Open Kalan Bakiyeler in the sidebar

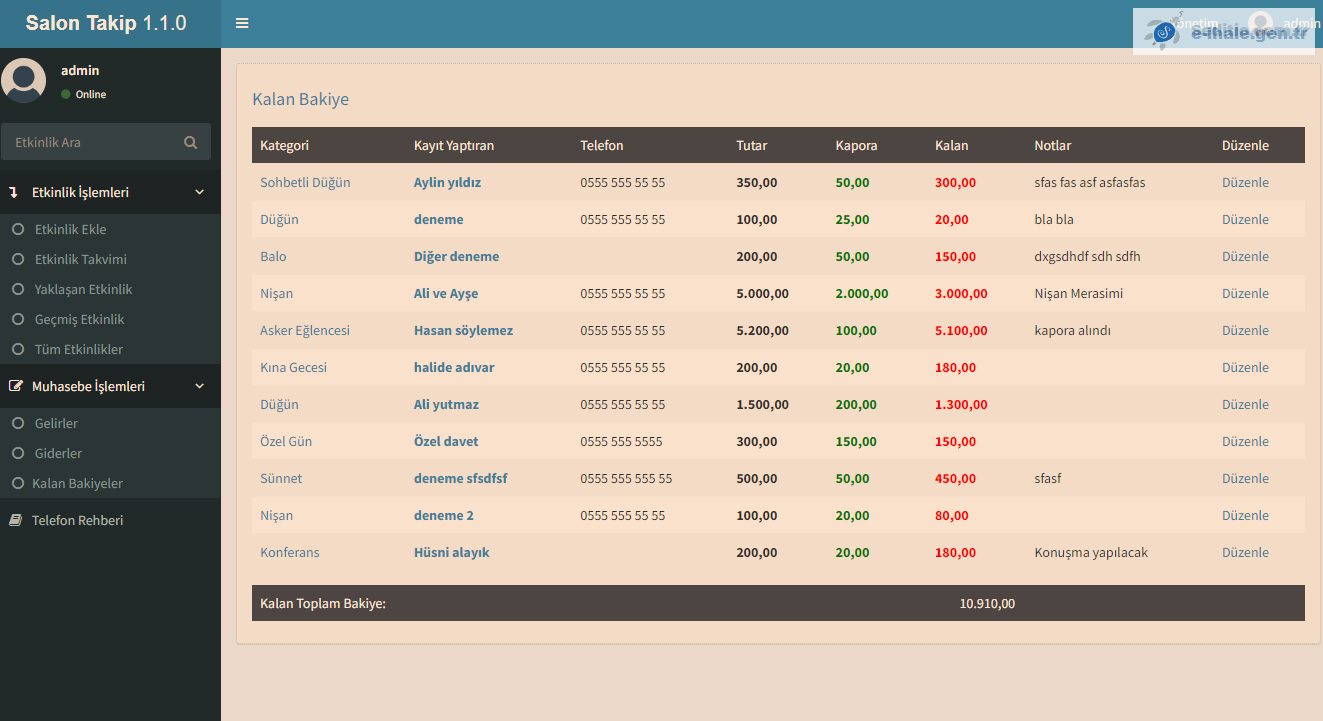[x=77, y=483]
